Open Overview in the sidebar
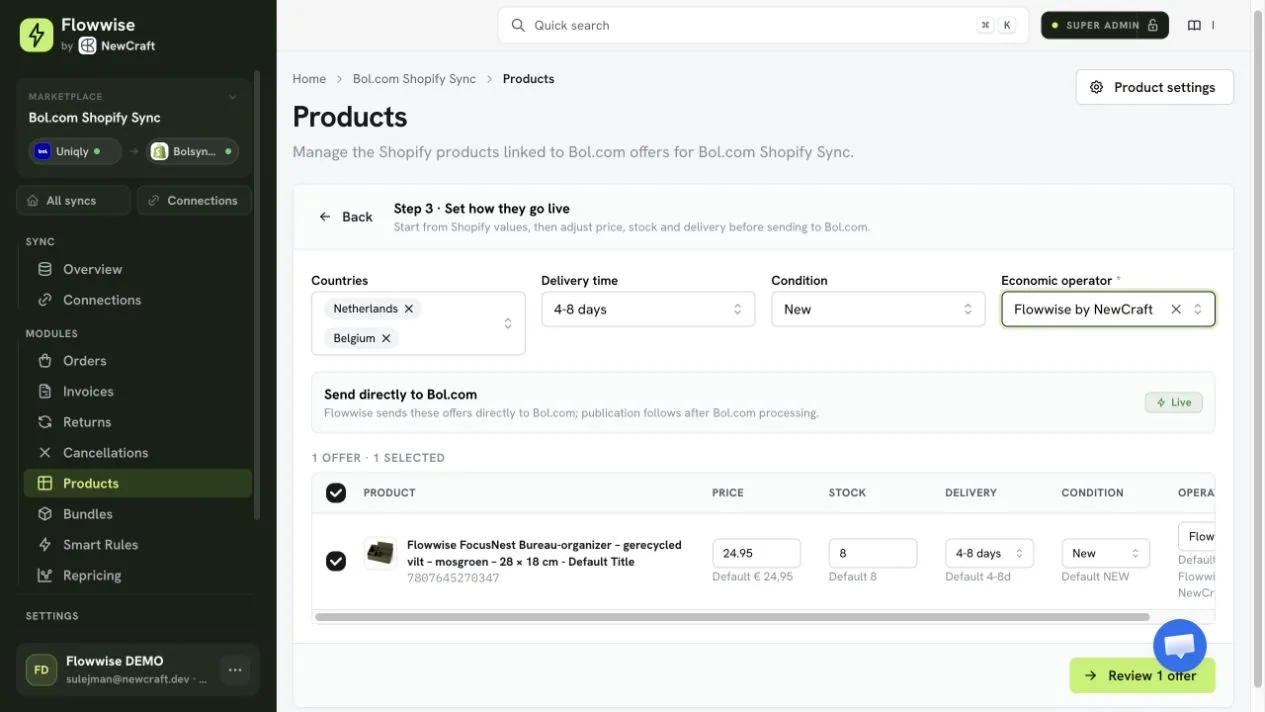The image size is (1265, 712). pos(137,269)
